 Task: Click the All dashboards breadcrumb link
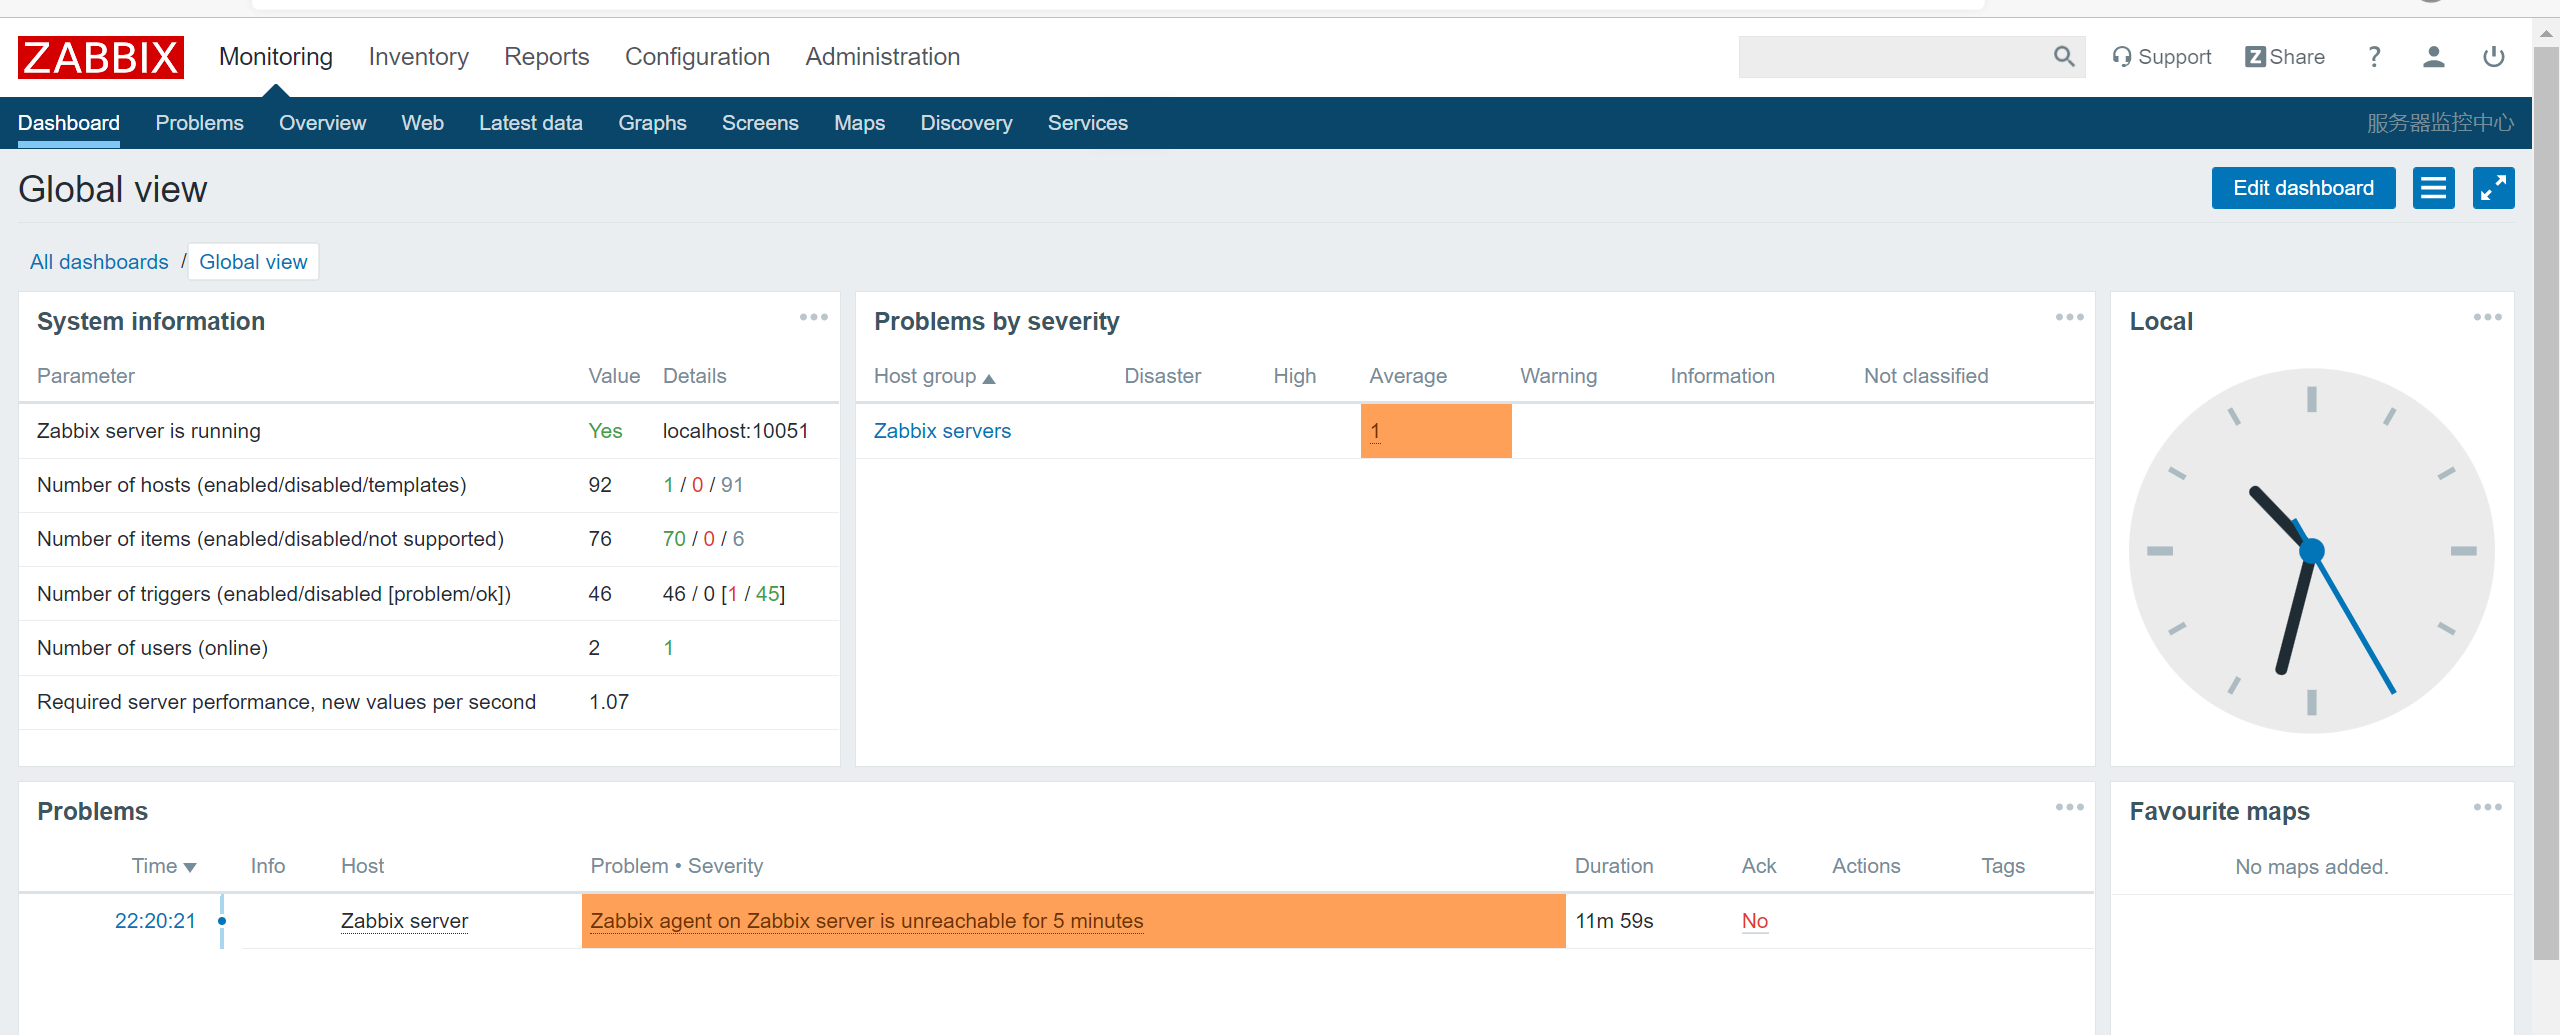point(99,262)
